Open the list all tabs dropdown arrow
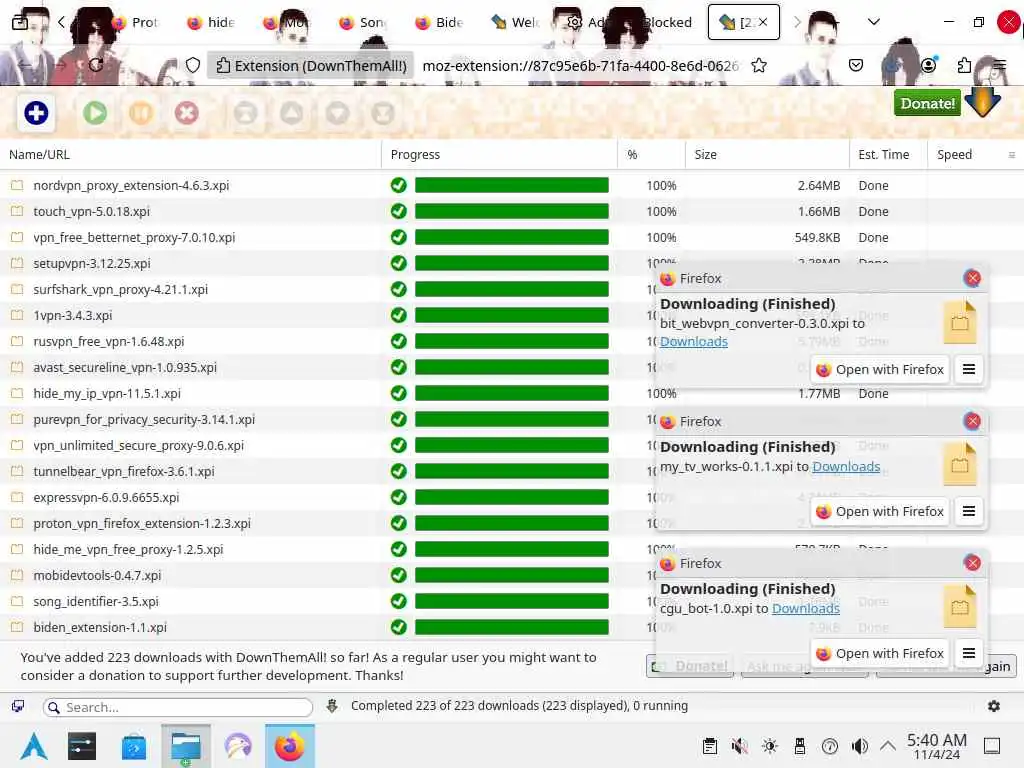 click(x=873, y=22)
